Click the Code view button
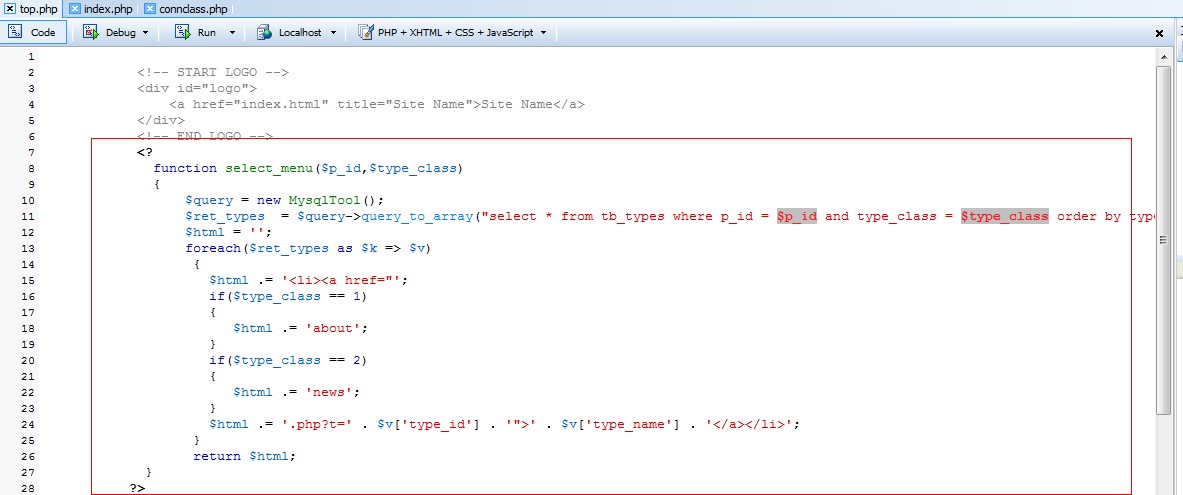 point(34,32)
